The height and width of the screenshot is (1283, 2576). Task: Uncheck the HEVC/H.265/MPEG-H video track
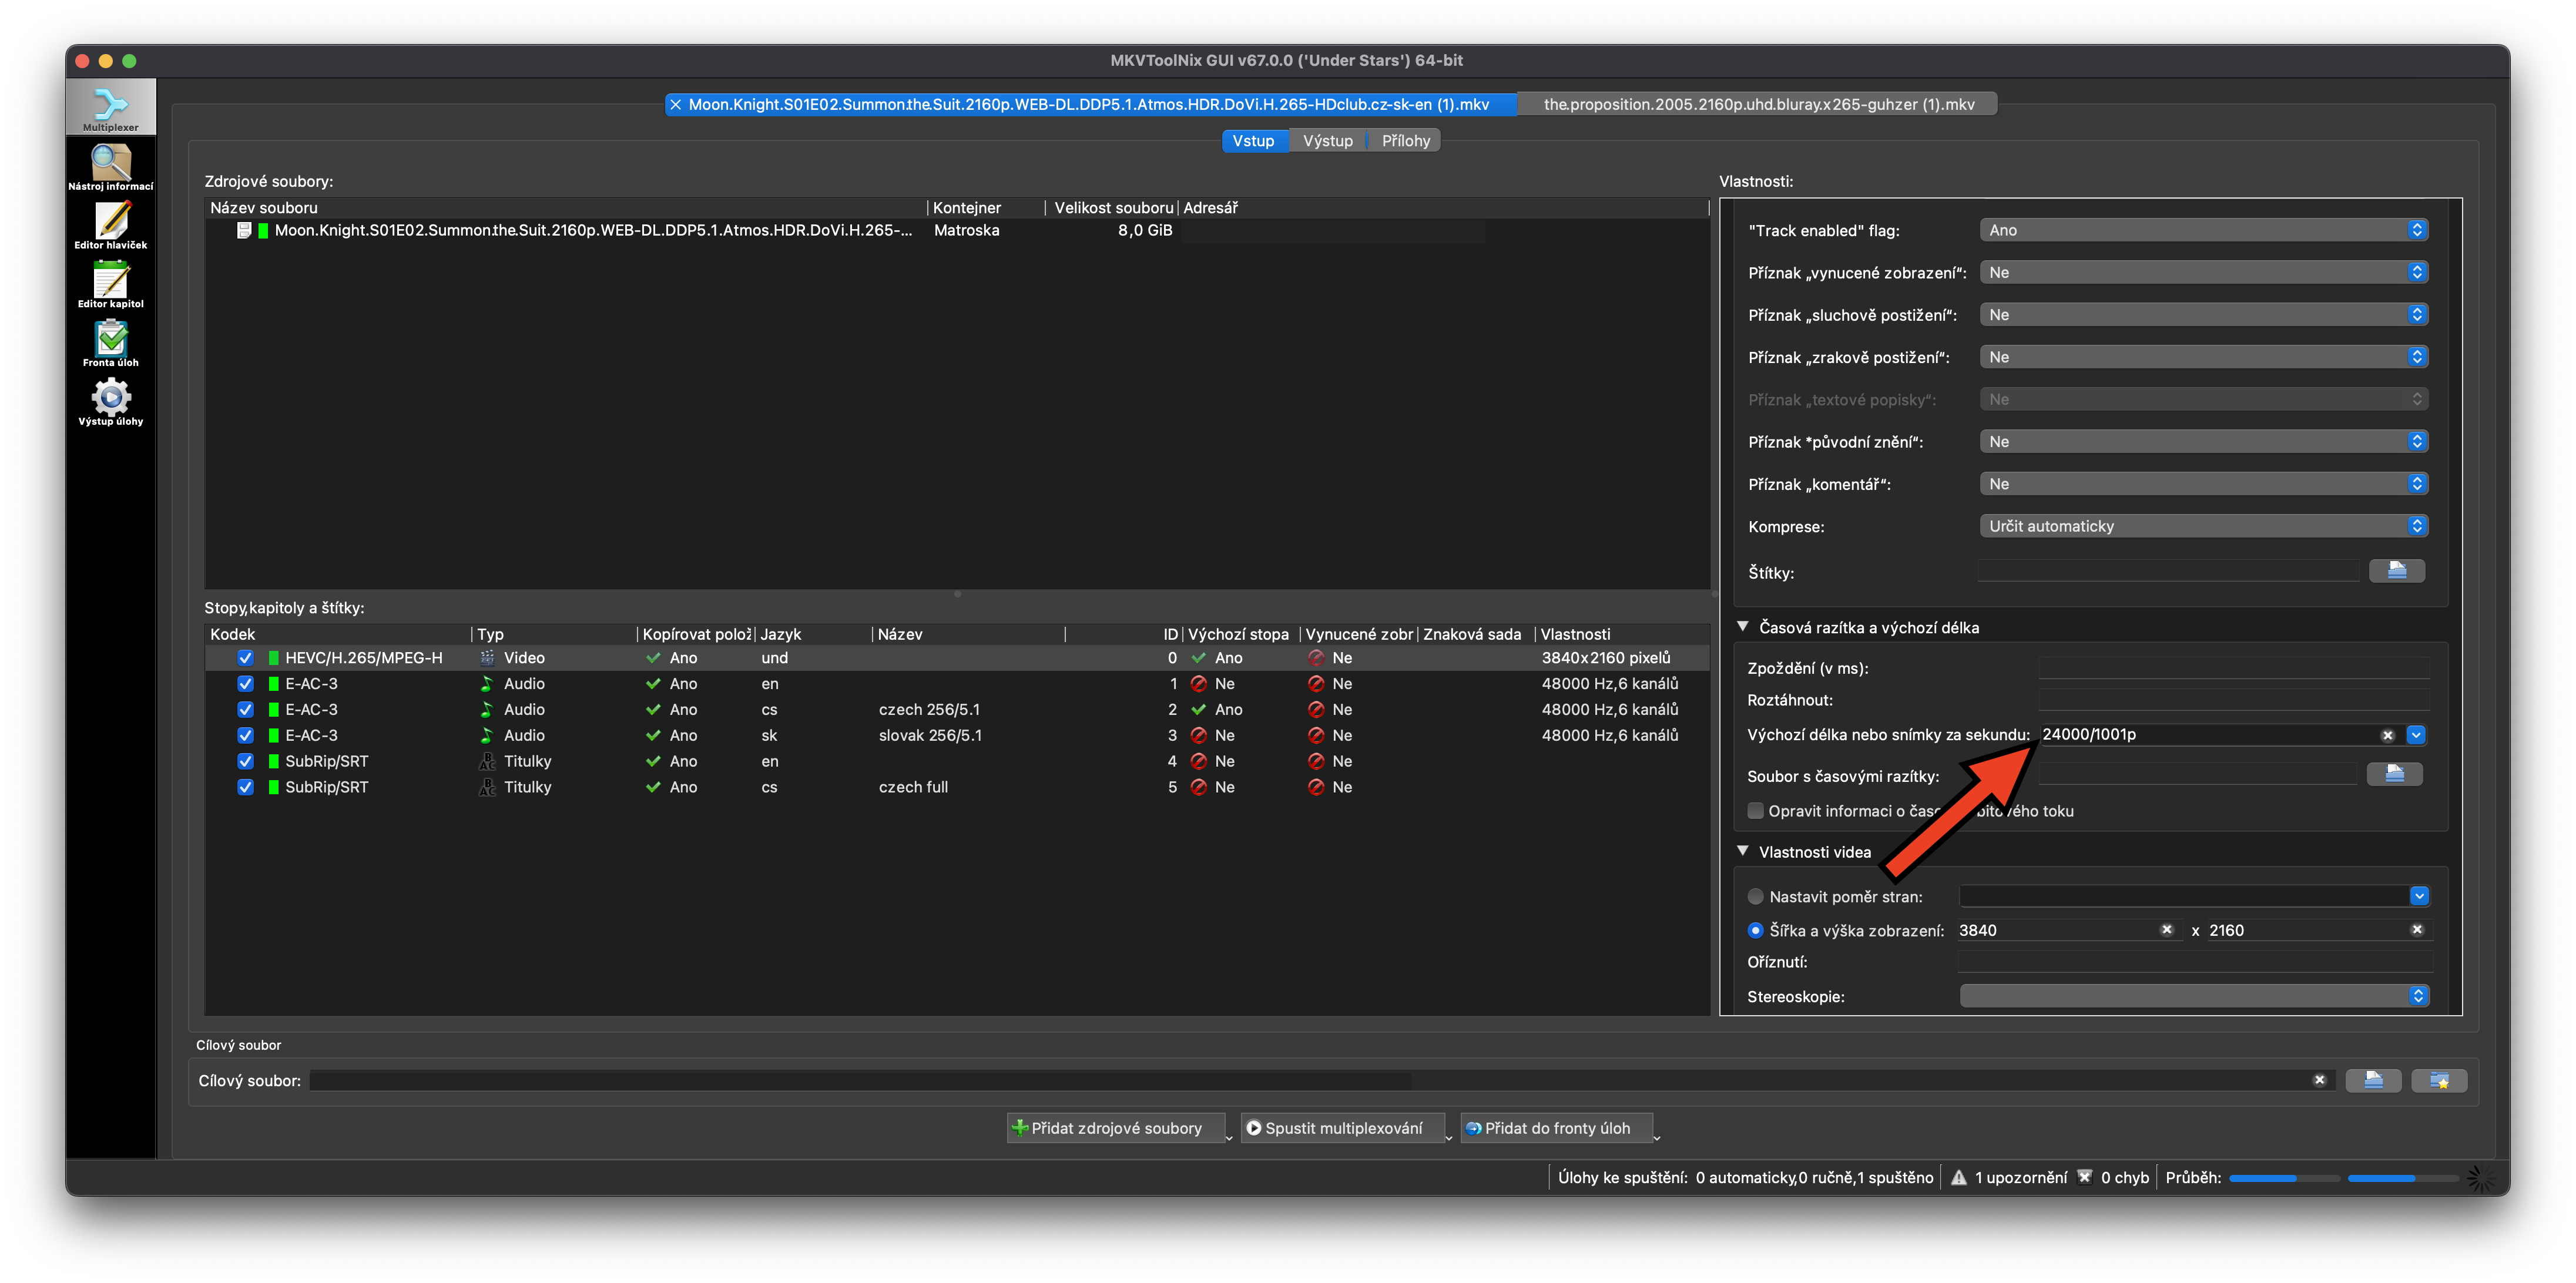245,658
